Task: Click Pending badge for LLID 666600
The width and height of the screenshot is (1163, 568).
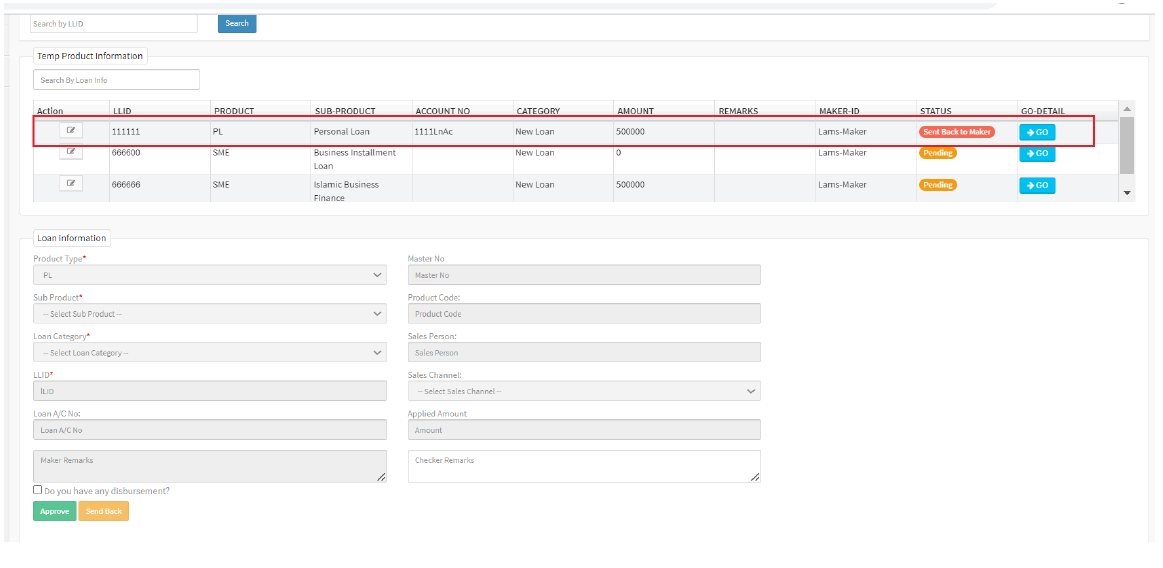Action: point(938,153)
